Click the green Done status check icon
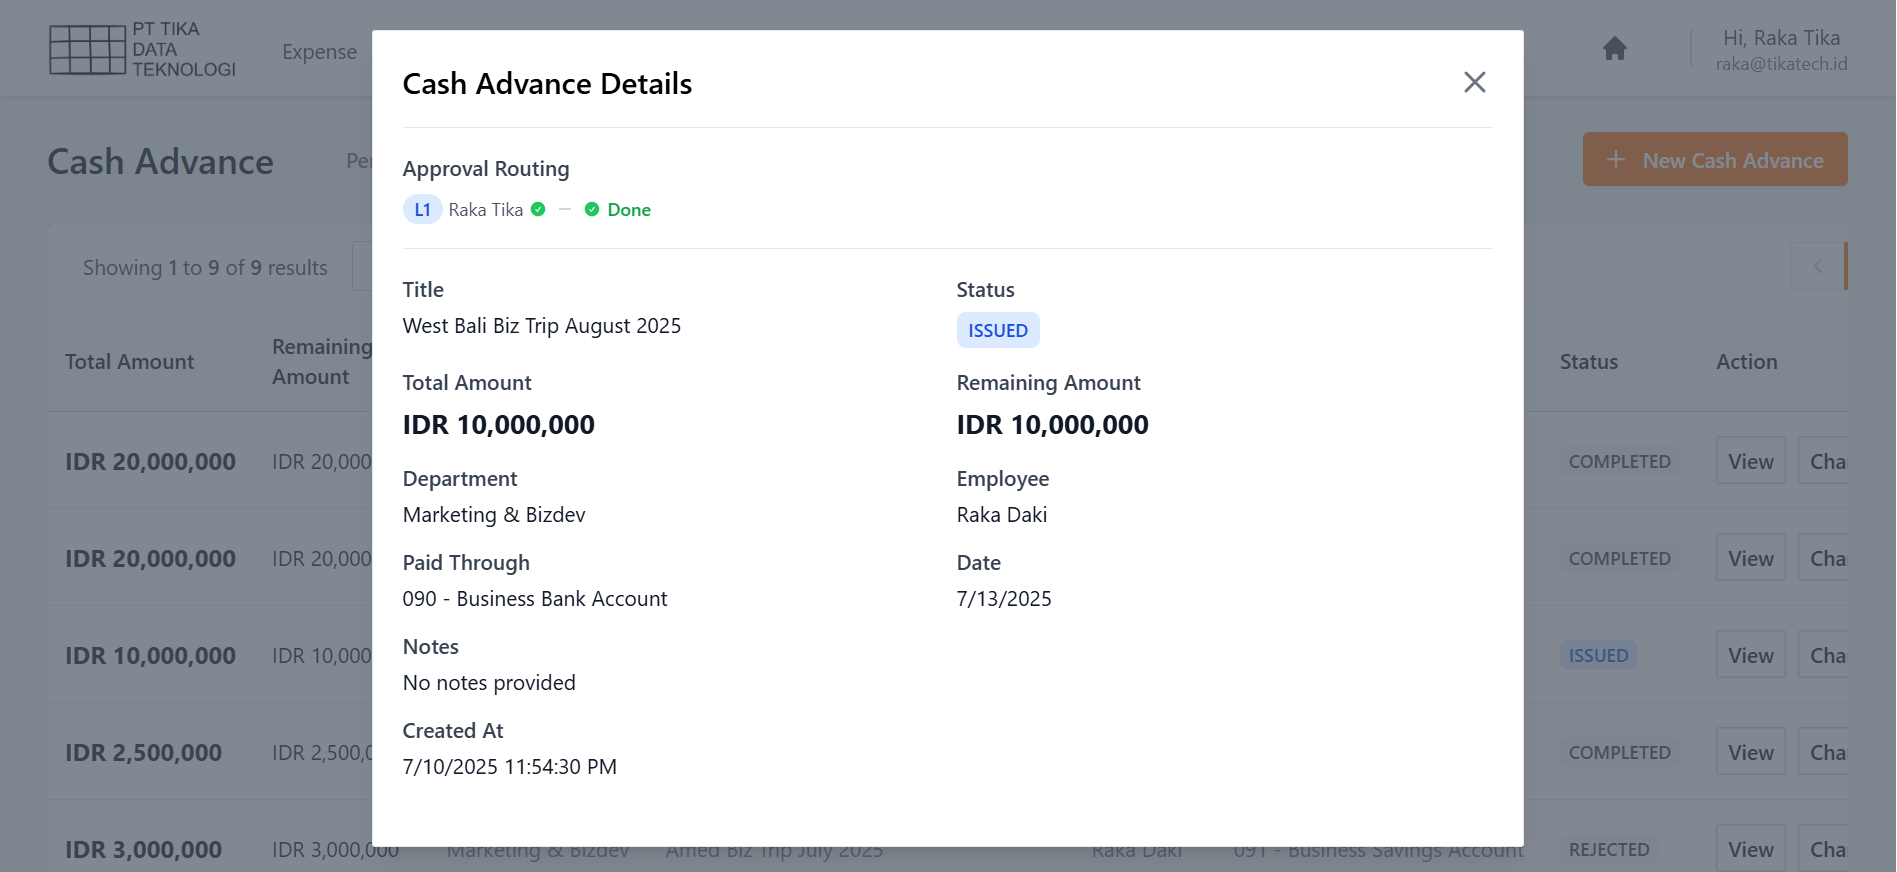The image size is (1897, 872). [x=592, y=209]
